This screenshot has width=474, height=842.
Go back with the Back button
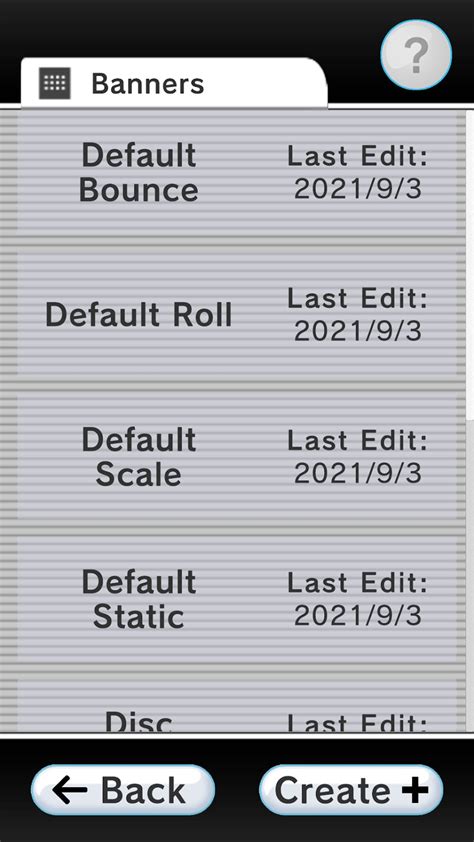123,790
